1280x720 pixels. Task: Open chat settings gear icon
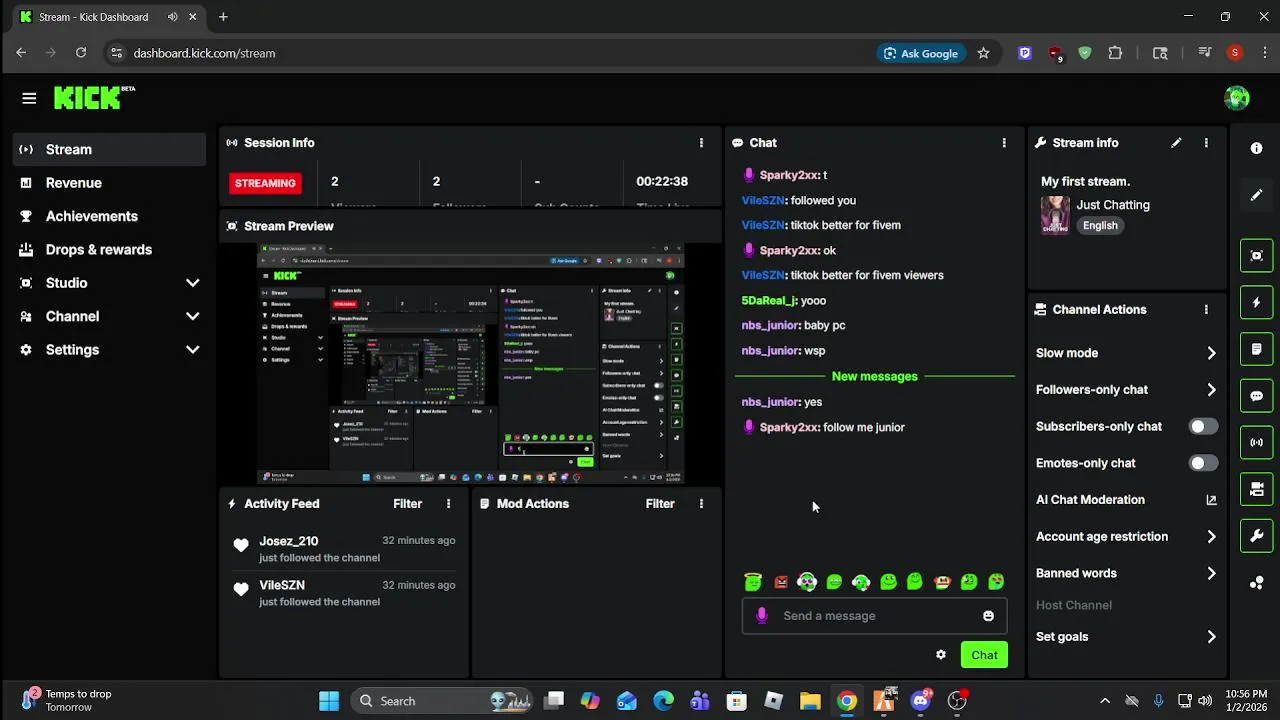click(x=941, y=655)
